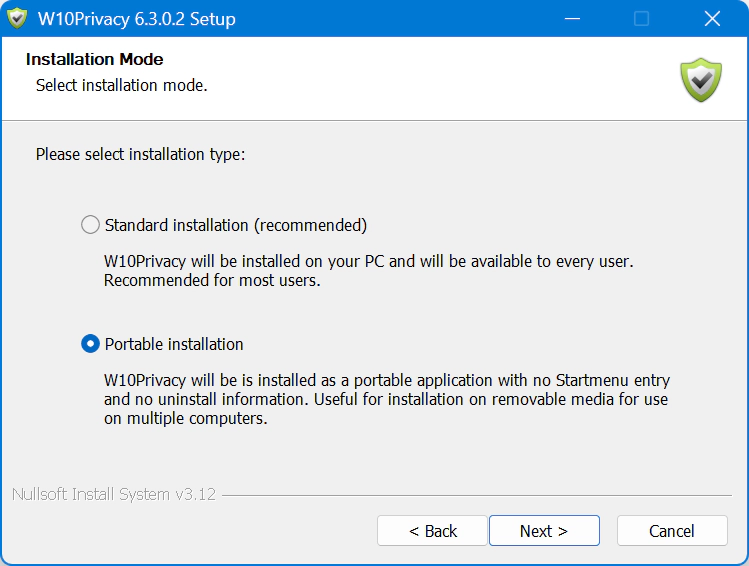Select the Portable installation radio button
The image size is (749, 566).
90,343
